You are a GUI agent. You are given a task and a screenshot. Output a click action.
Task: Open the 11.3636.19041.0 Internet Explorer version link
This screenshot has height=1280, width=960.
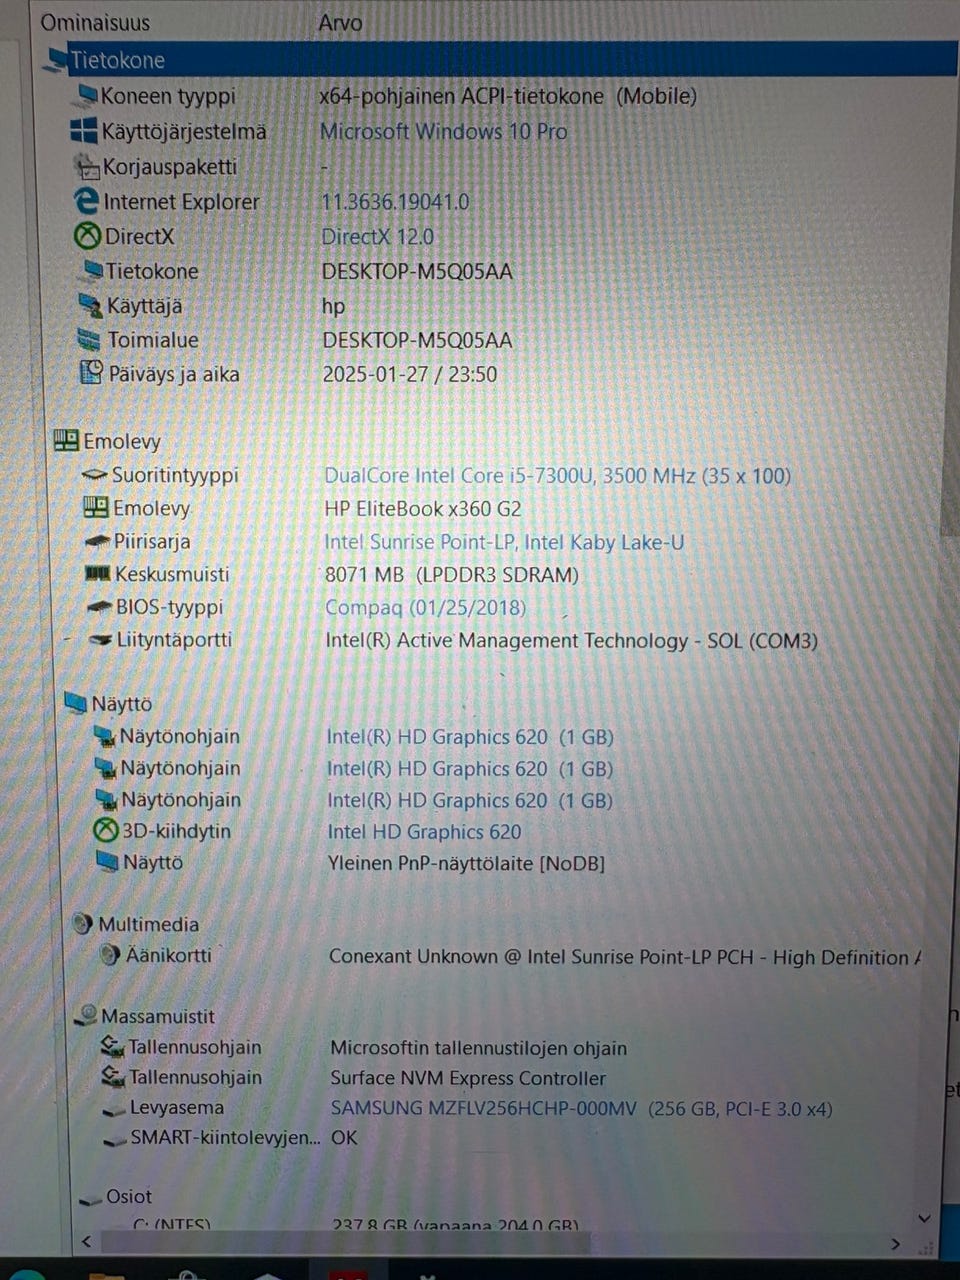pyautogui.click(x=395, y=201)
